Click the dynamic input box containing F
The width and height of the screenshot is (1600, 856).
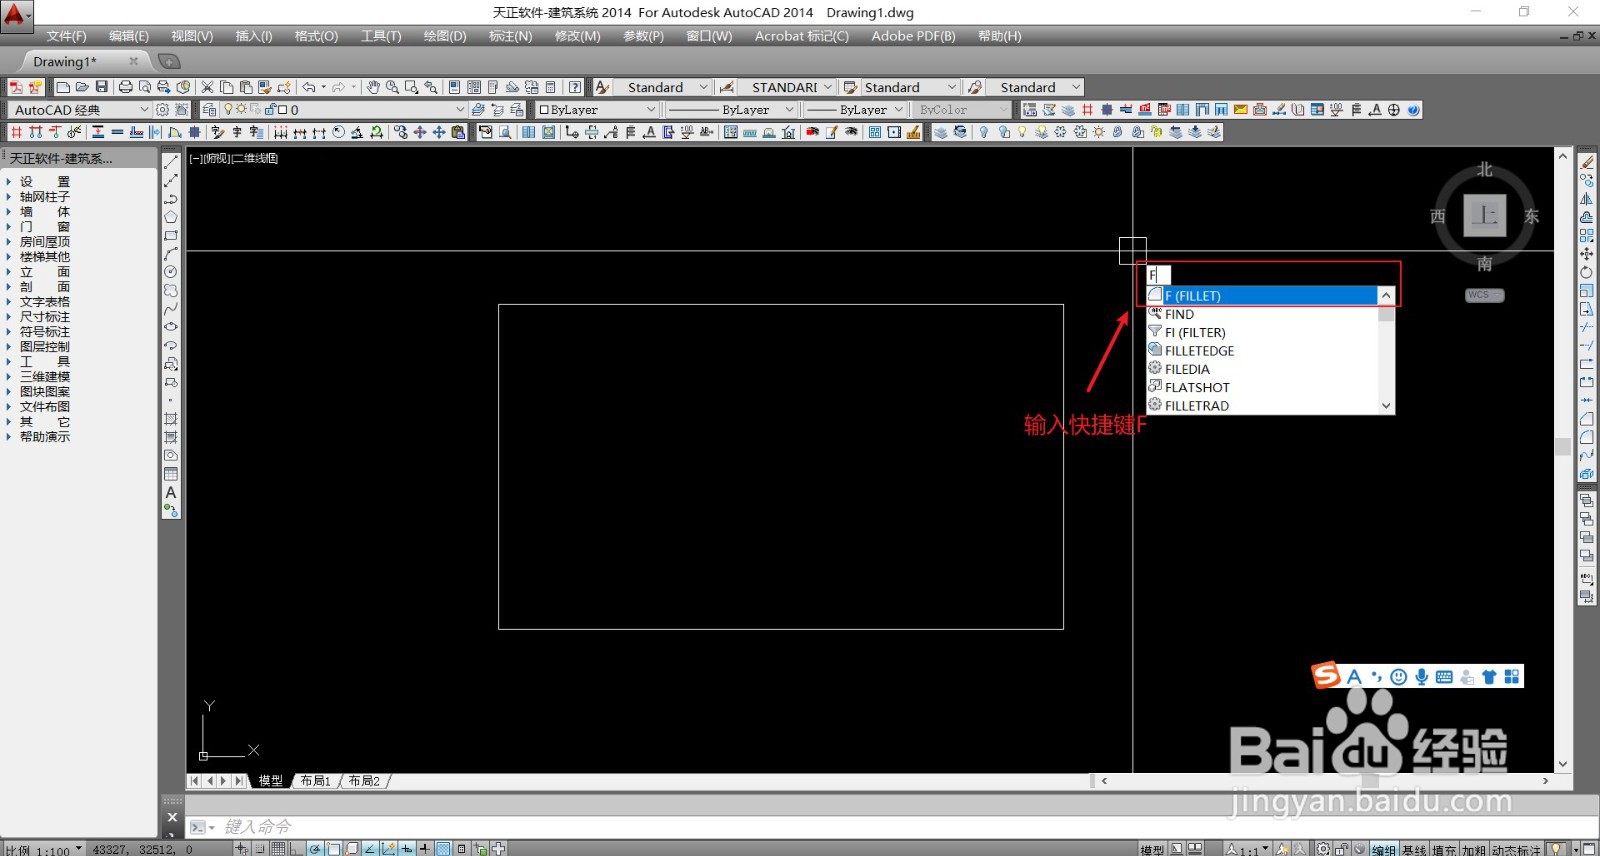pos(1158,275)
